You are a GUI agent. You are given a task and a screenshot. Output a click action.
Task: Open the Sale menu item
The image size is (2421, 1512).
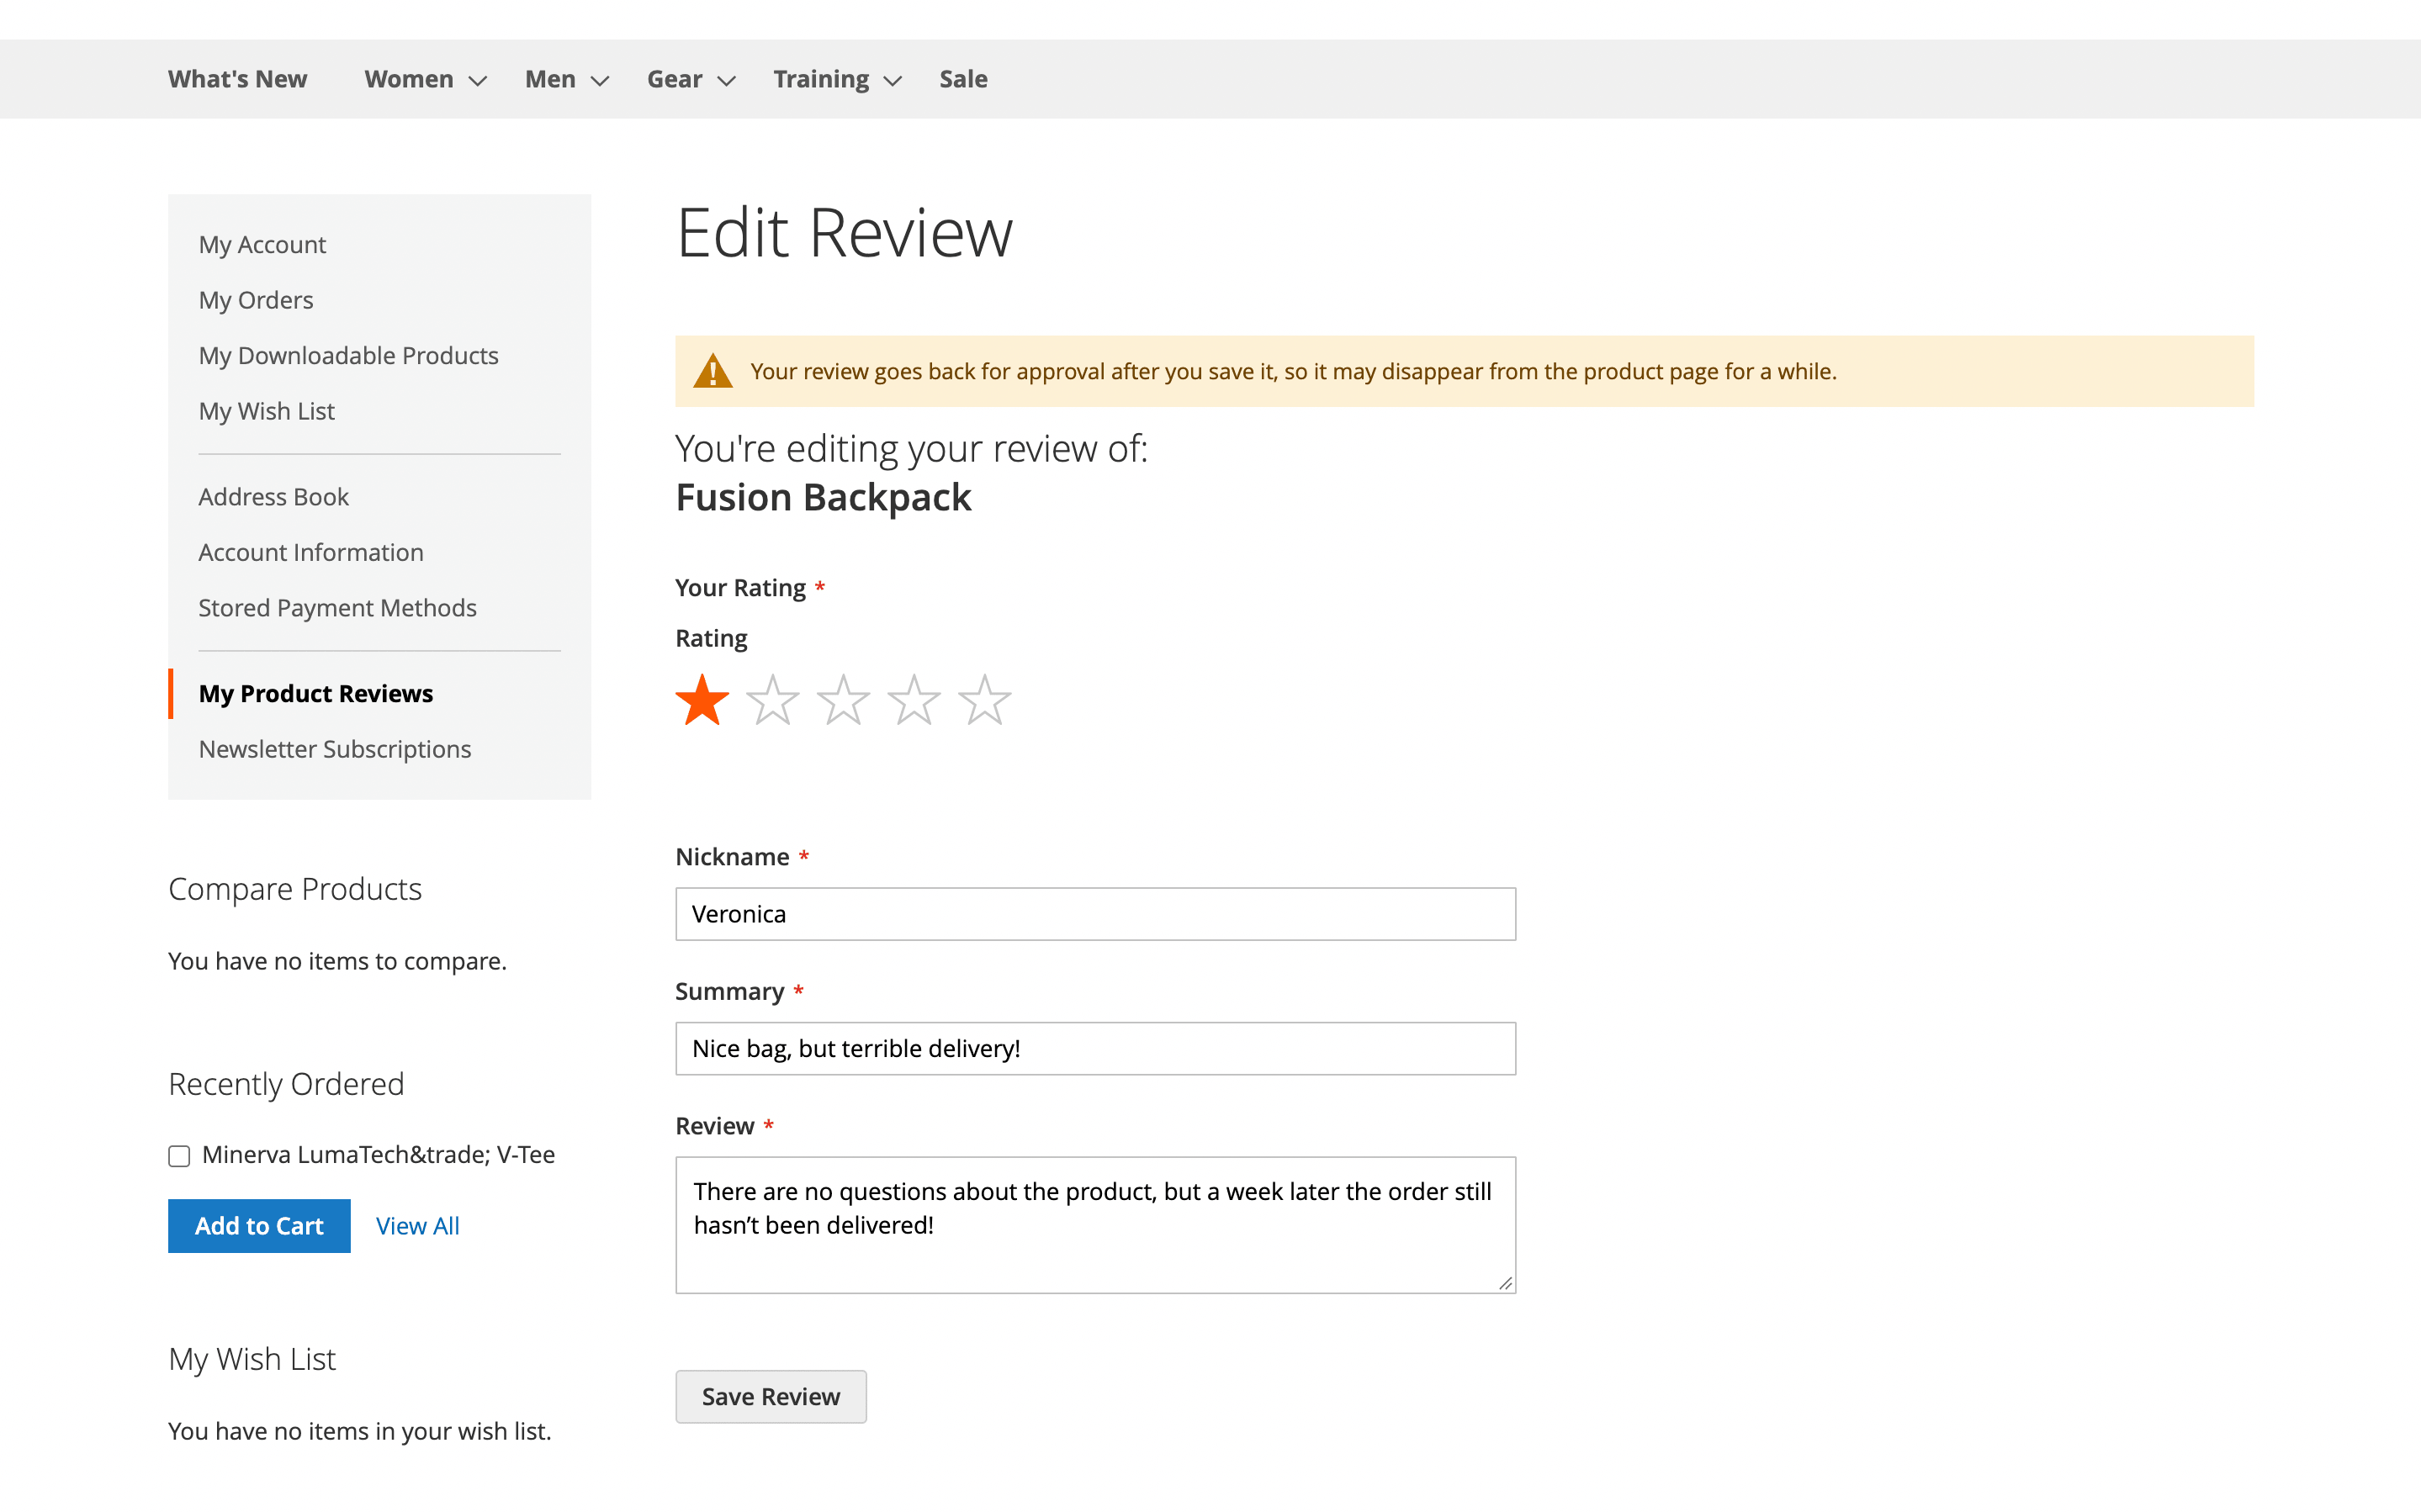[x=963, y=79]
